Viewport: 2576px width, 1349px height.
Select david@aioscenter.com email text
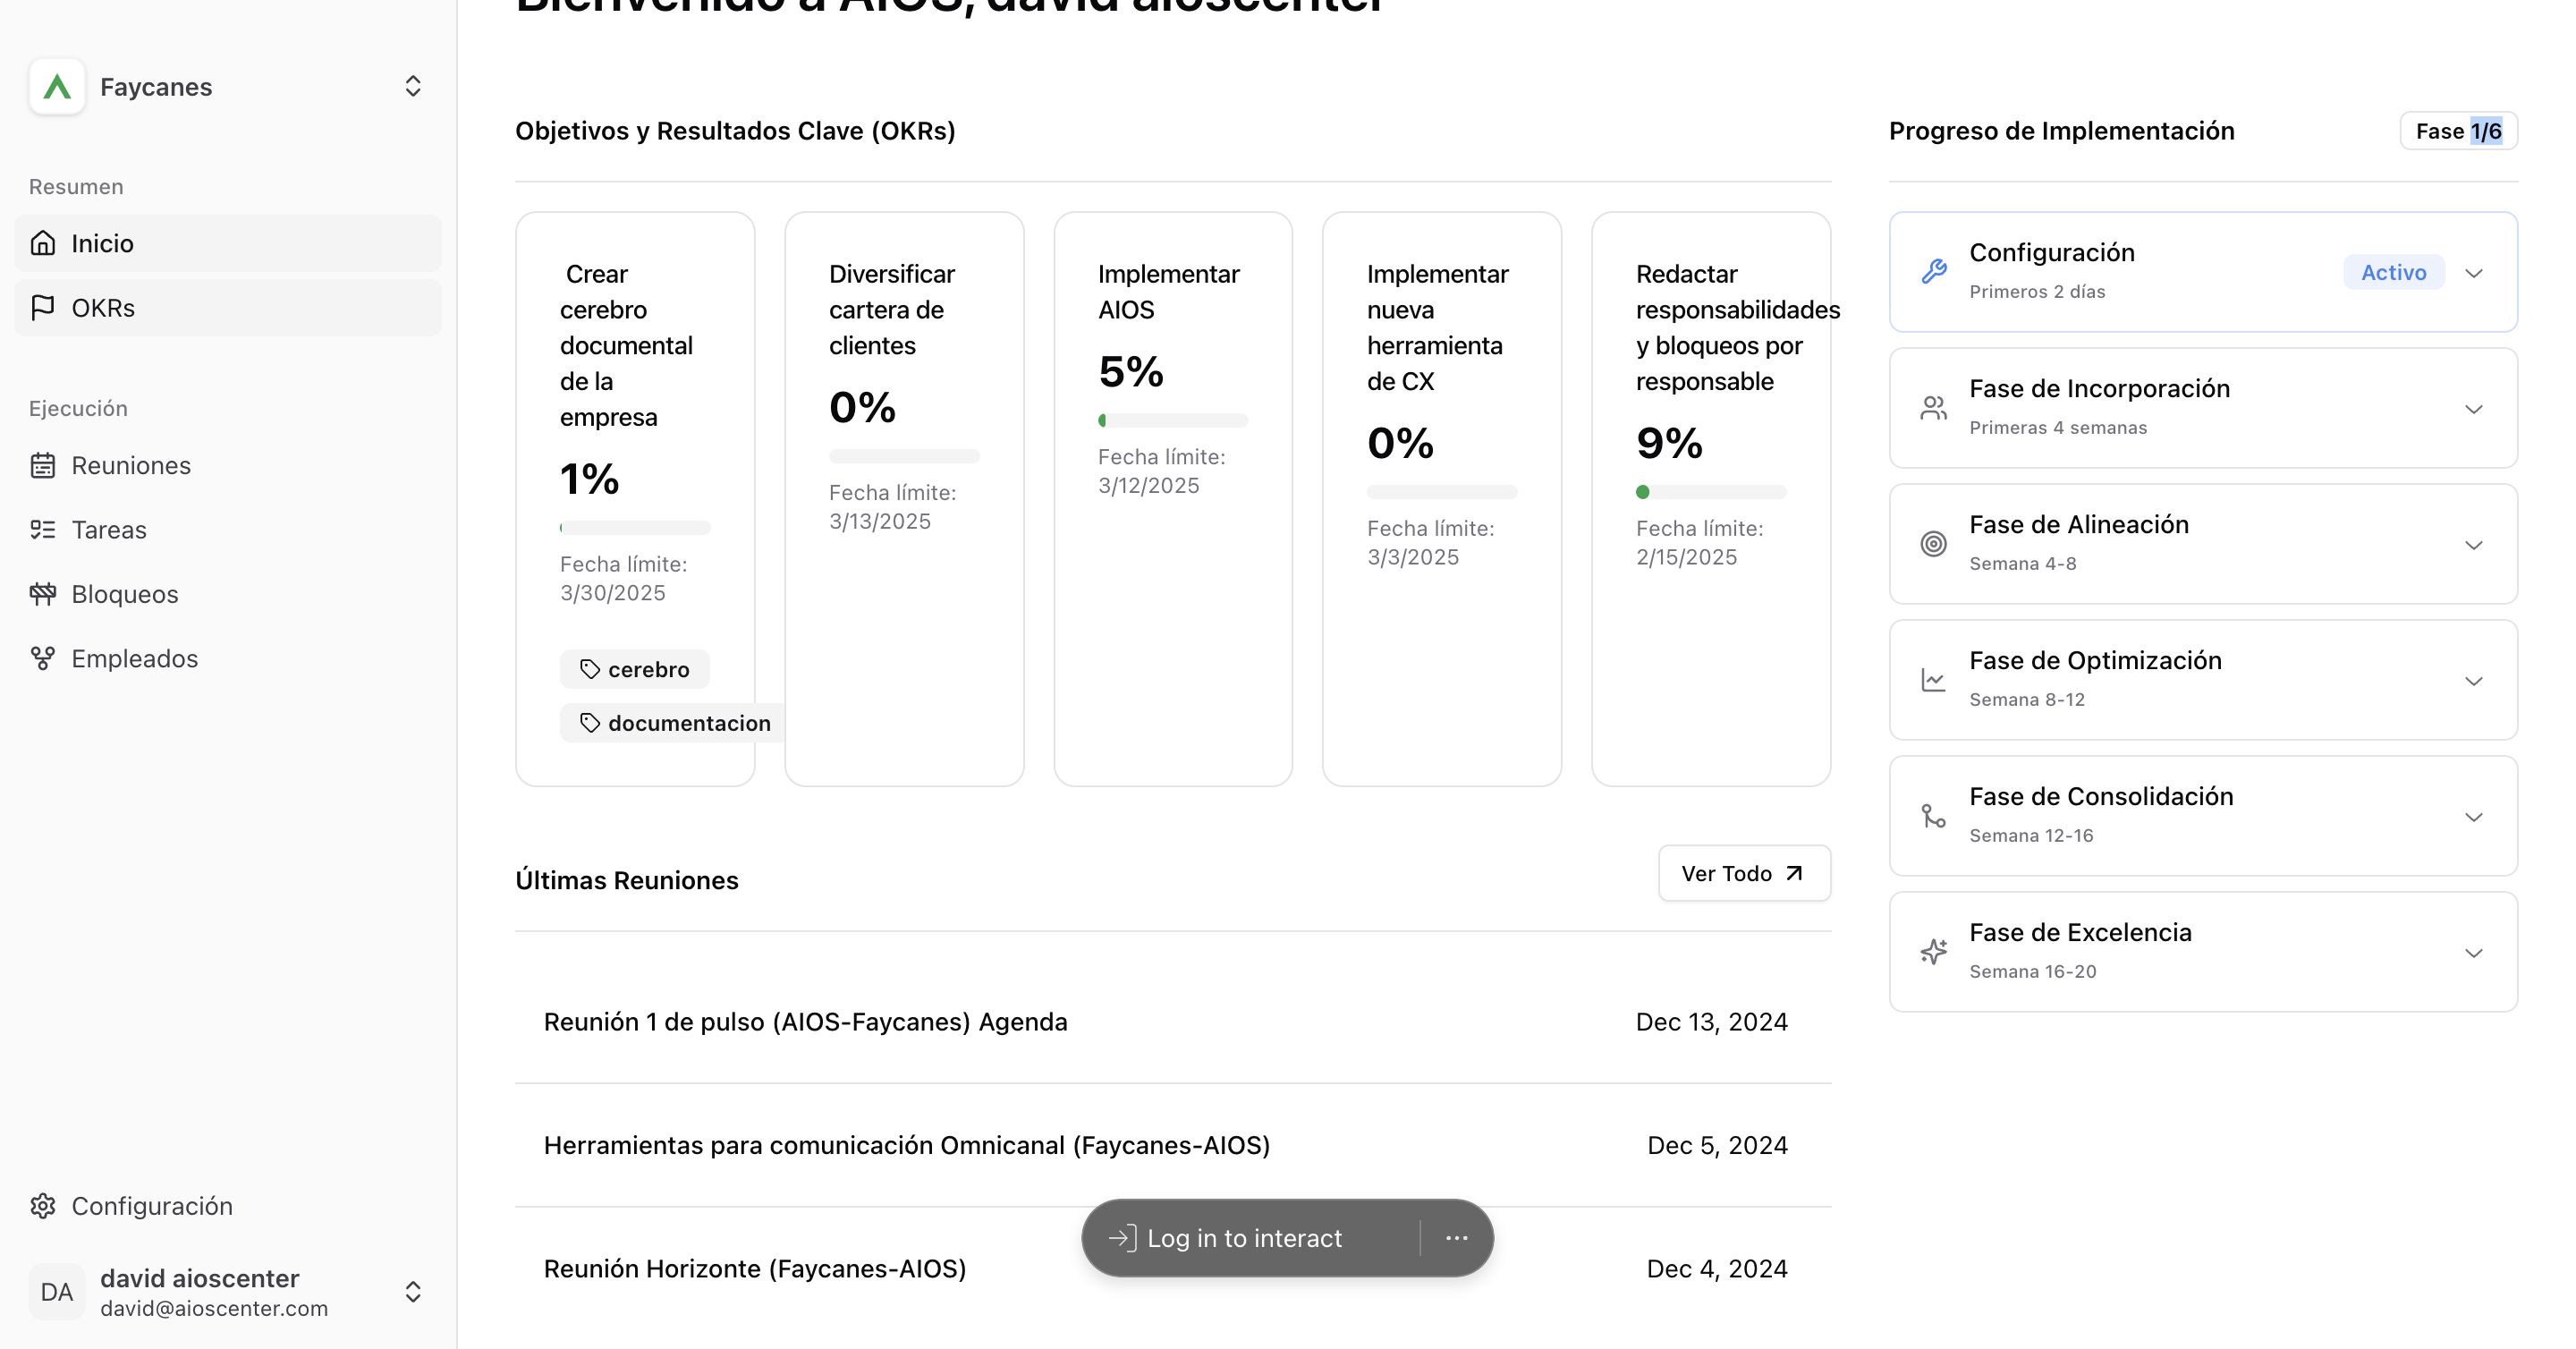(214, 1308)
